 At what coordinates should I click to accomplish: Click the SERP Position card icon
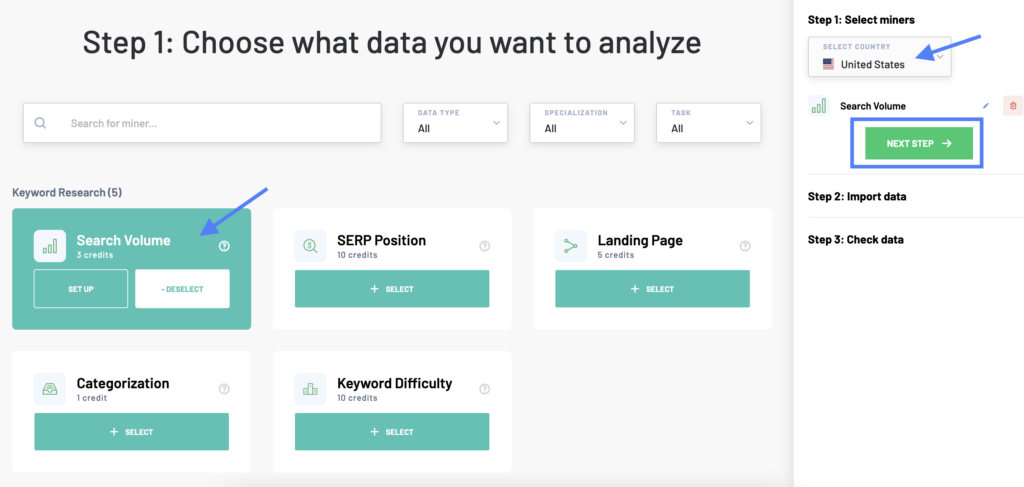coord(310,246)
